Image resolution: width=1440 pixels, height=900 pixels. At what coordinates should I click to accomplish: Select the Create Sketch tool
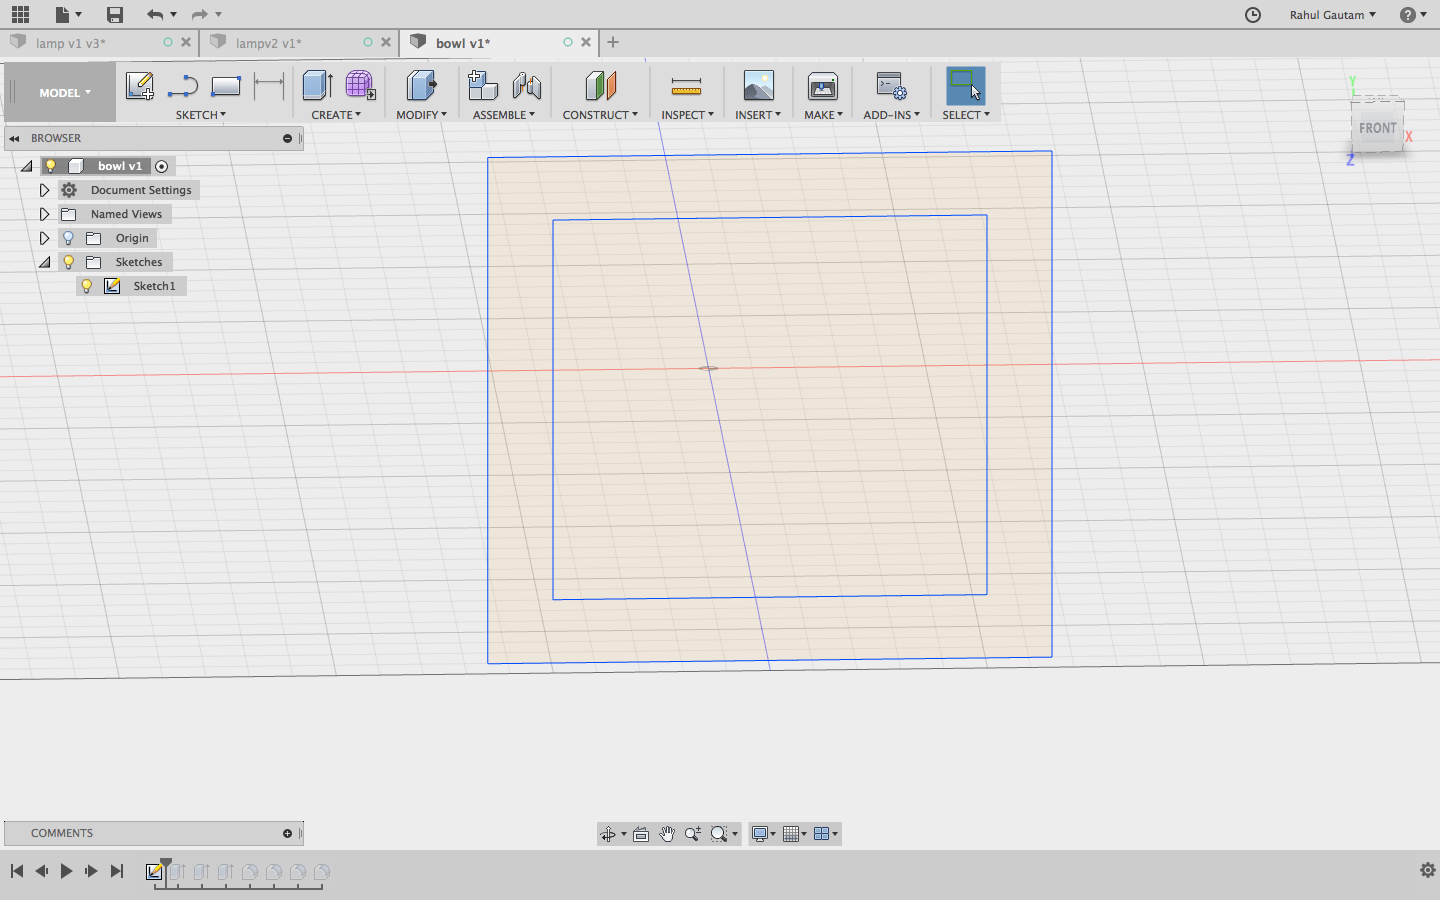click(x=140, y=86)
